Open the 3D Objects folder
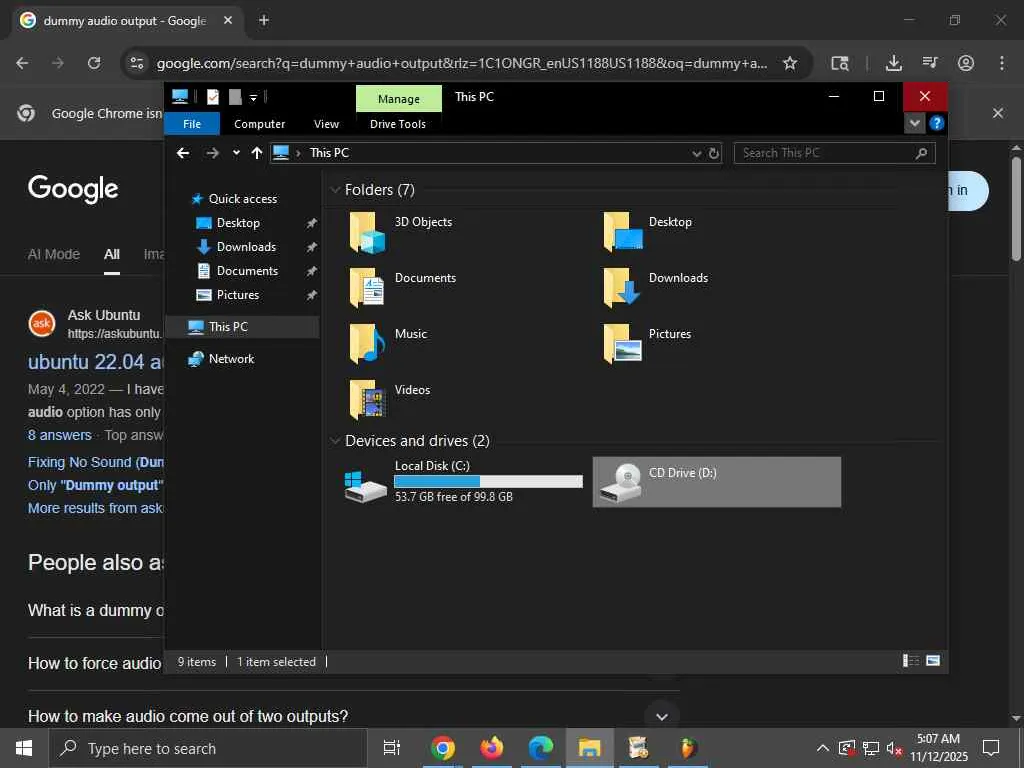The height and width of the screenshot is (768, 1024). click(x=400, y=232)
